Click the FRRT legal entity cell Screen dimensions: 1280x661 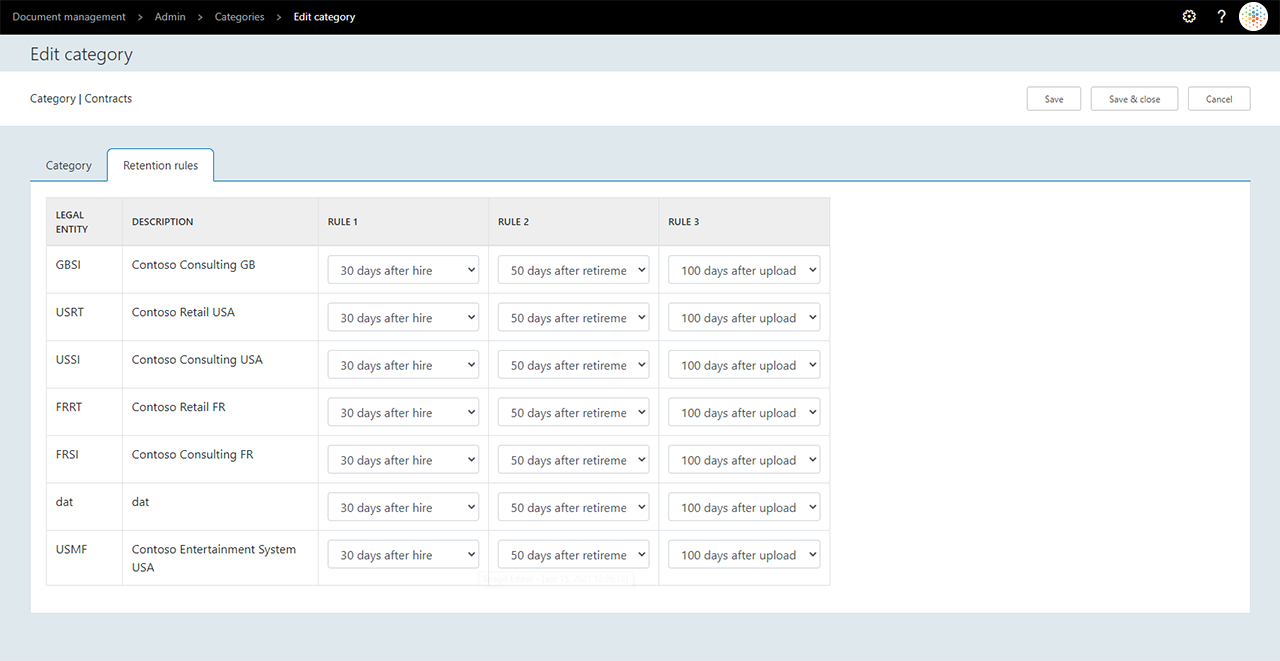84,412
